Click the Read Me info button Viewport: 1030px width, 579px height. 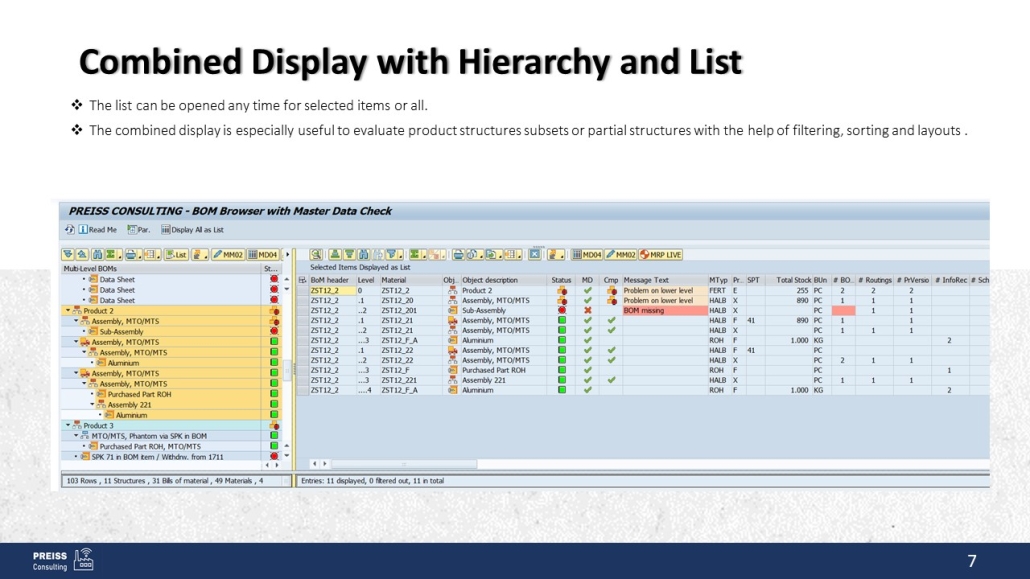[97, 230]
